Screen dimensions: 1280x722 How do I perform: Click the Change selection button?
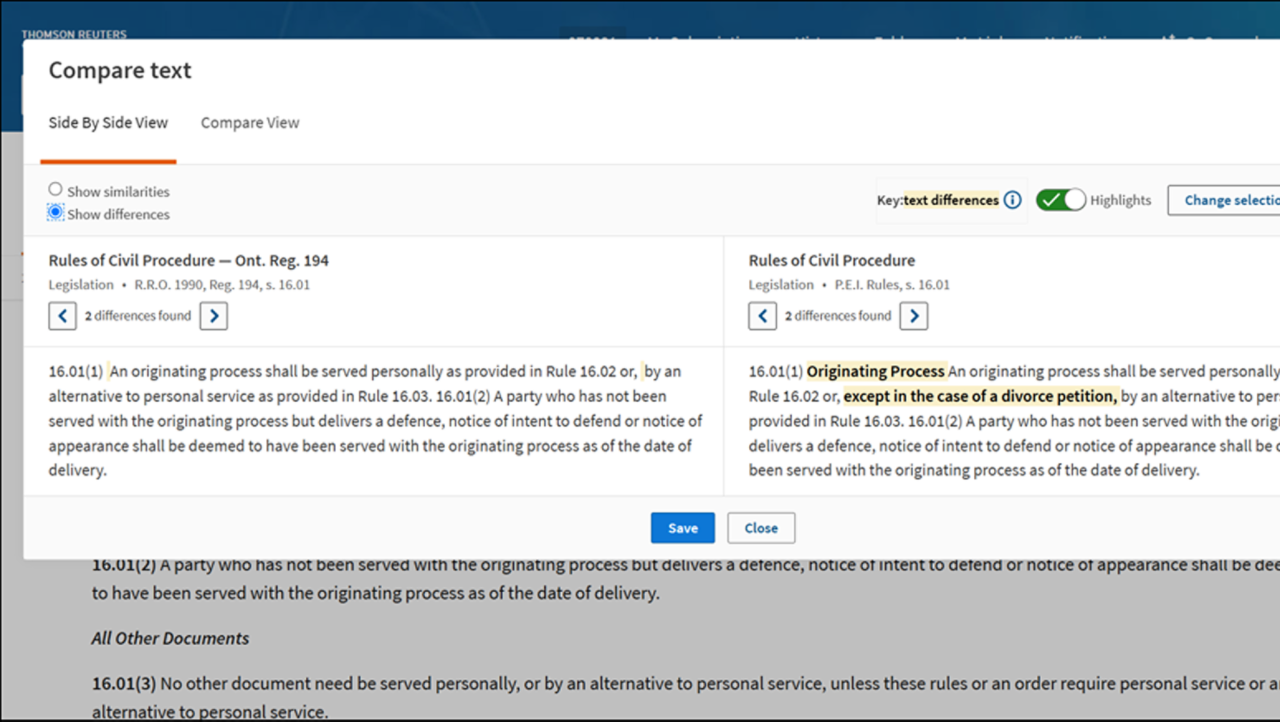(1230, 200)
